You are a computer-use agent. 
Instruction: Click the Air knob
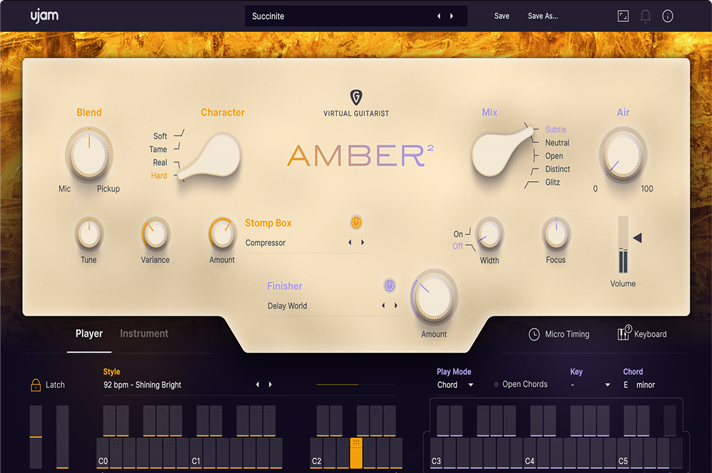tap(623, 154)
